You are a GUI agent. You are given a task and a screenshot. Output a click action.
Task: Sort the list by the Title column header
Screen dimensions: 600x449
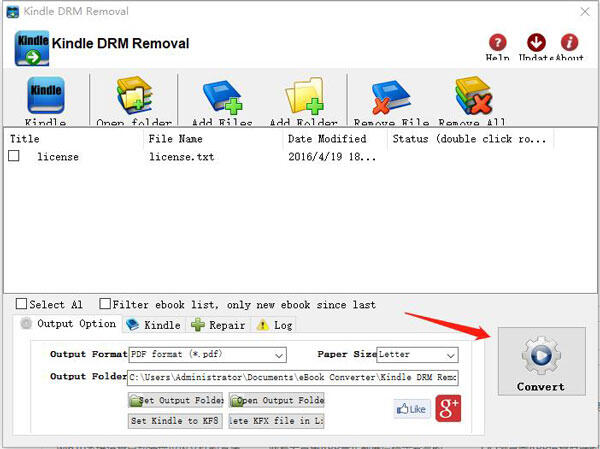click(73, 139)
